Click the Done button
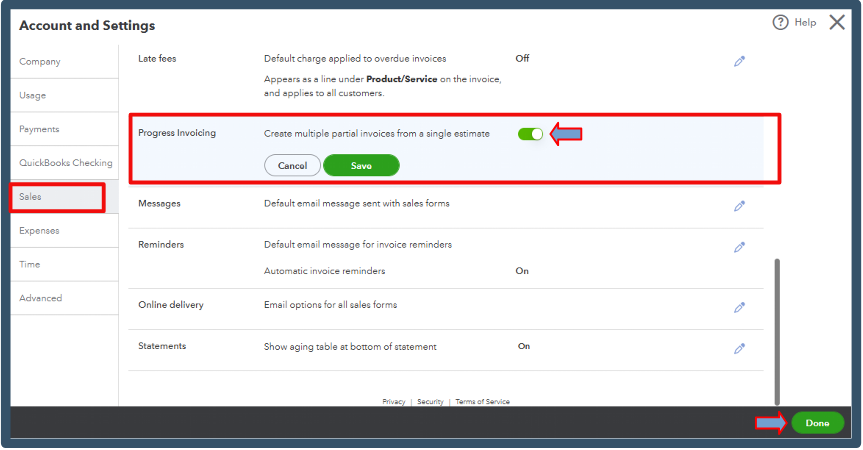863x450 pixels. pos(817,423)
